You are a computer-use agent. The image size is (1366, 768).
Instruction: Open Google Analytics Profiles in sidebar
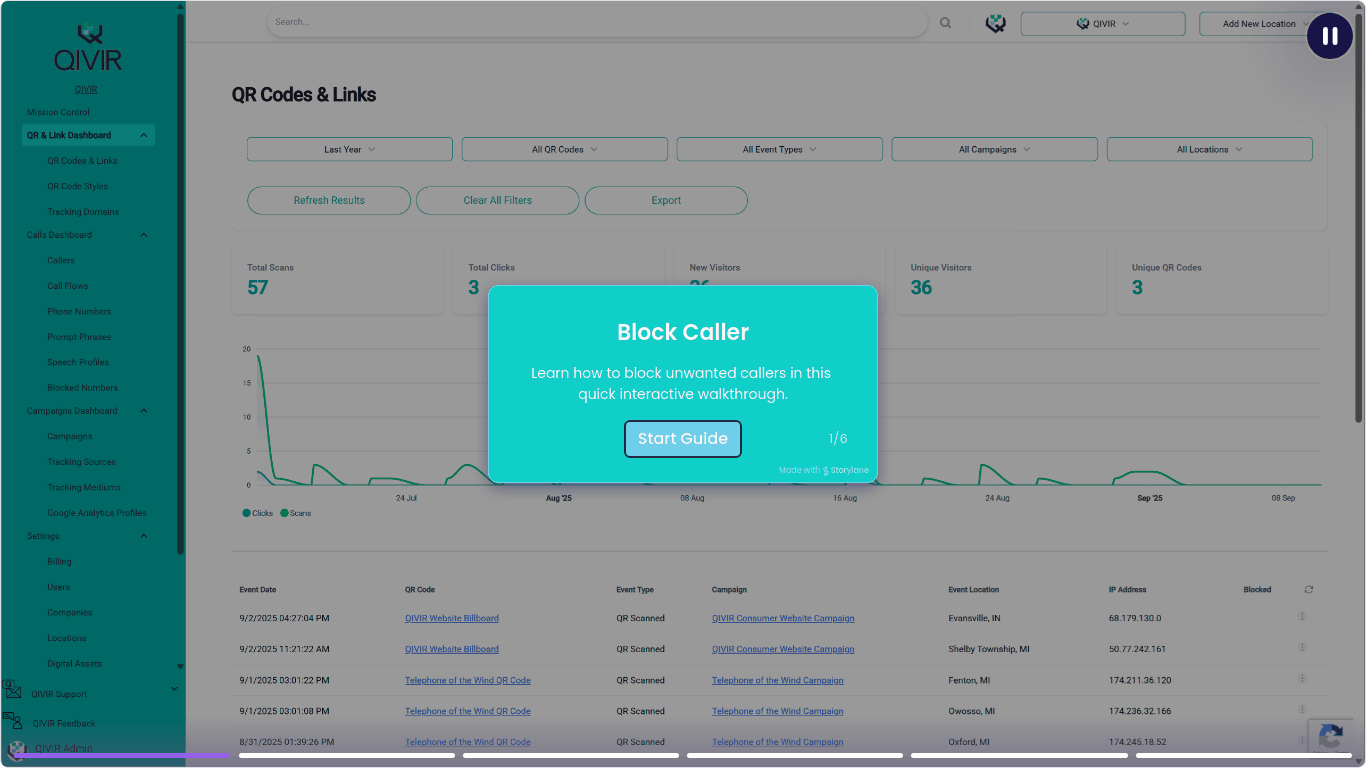pos(97,513)
